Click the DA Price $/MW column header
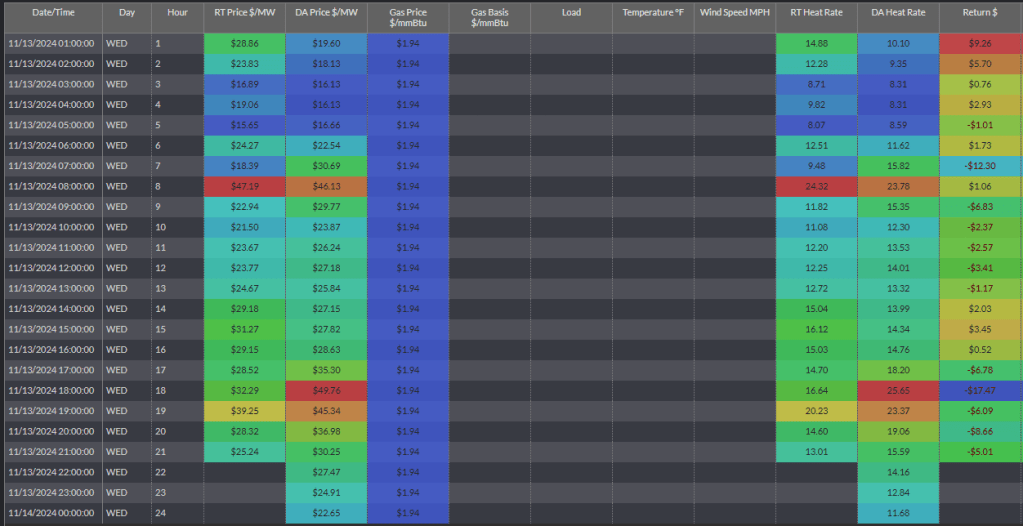The height and width of the screenshot is (526, 1023). (325, 12)
